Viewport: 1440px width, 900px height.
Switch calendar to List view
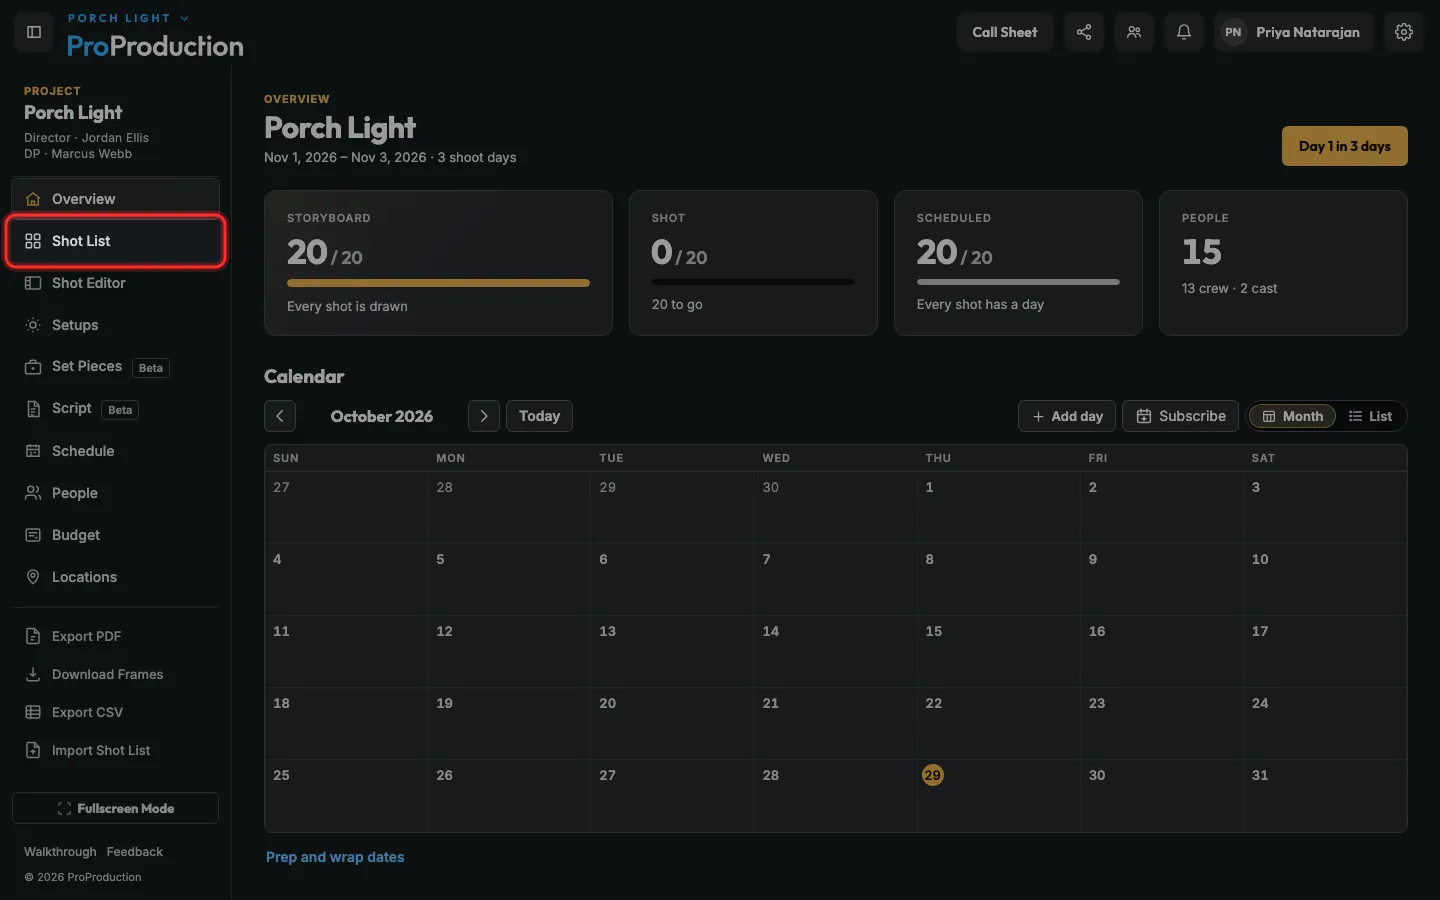(1370, 416)
